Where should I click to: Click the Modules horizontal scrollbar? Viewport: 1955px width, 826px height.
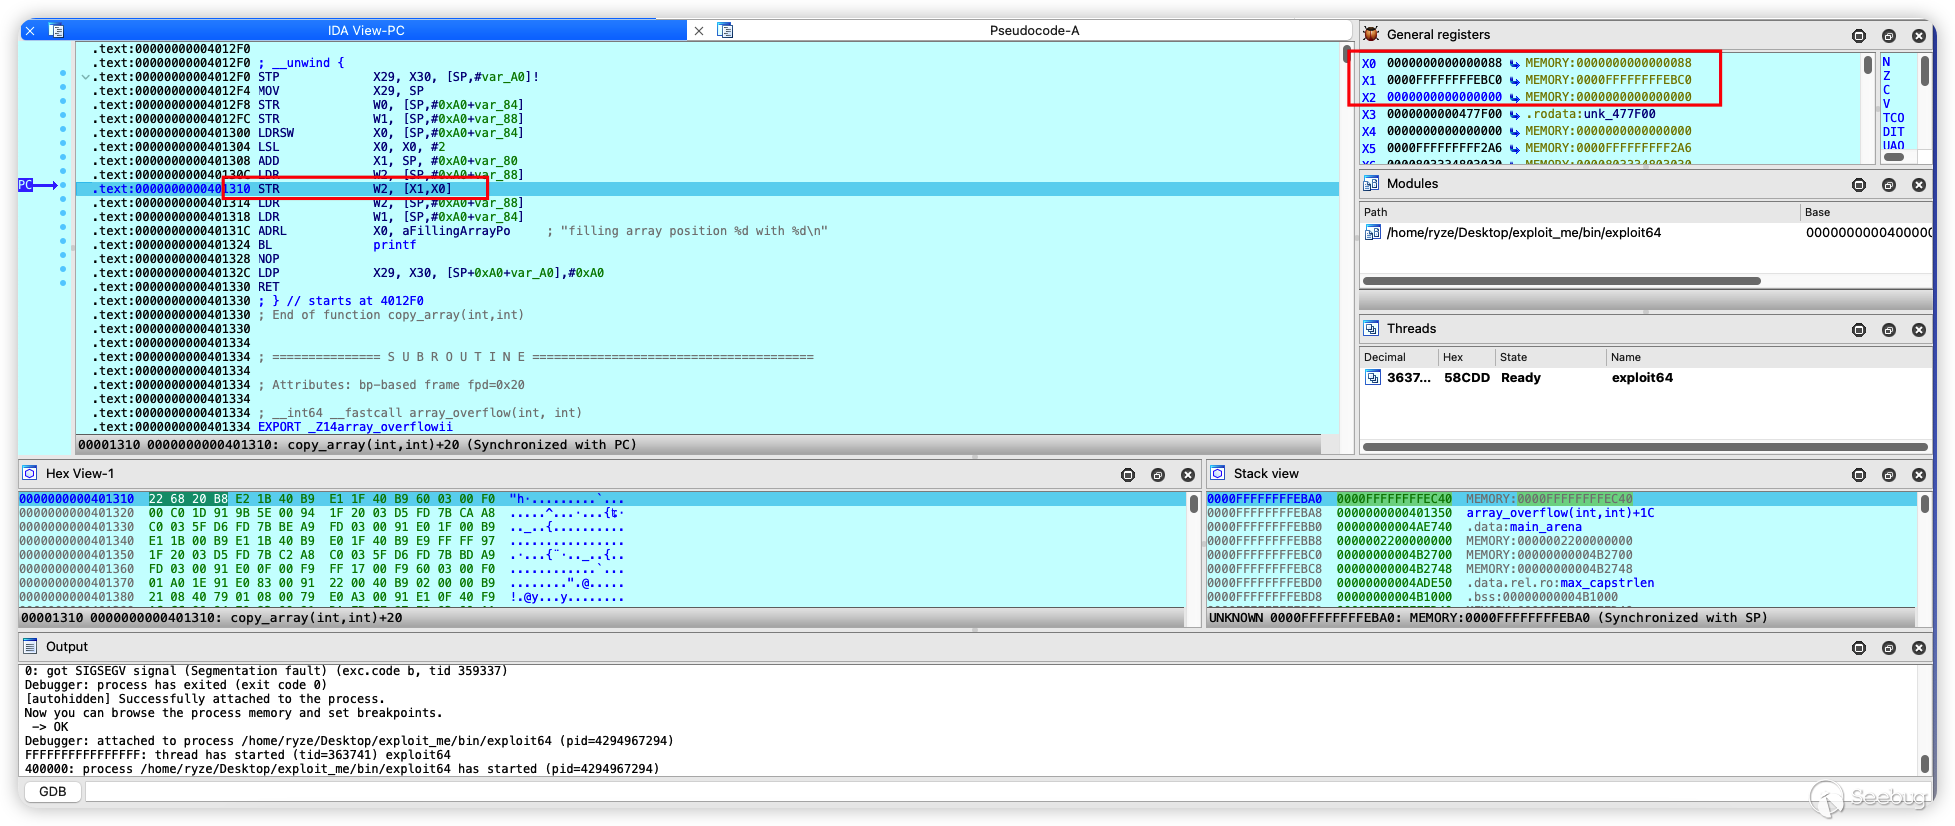point(1560,281)
